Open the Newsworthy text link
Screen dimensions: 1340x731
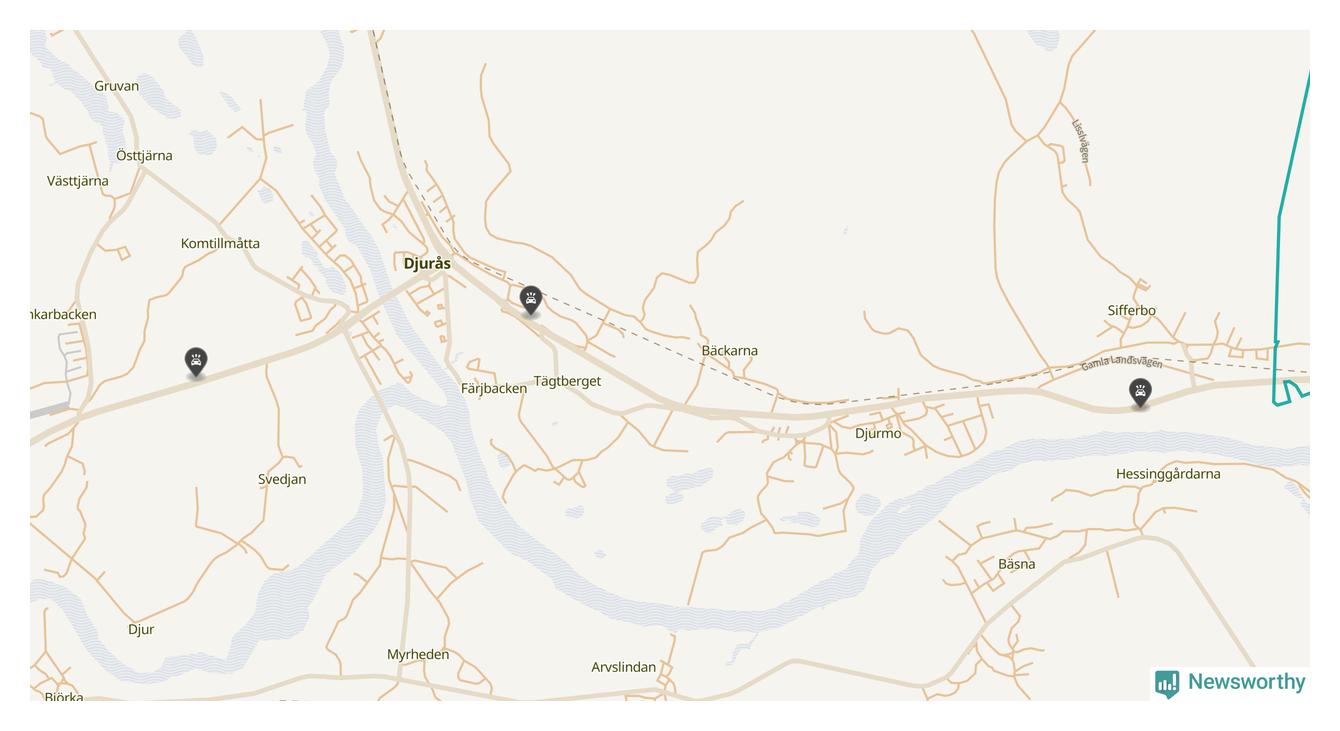1246,682
